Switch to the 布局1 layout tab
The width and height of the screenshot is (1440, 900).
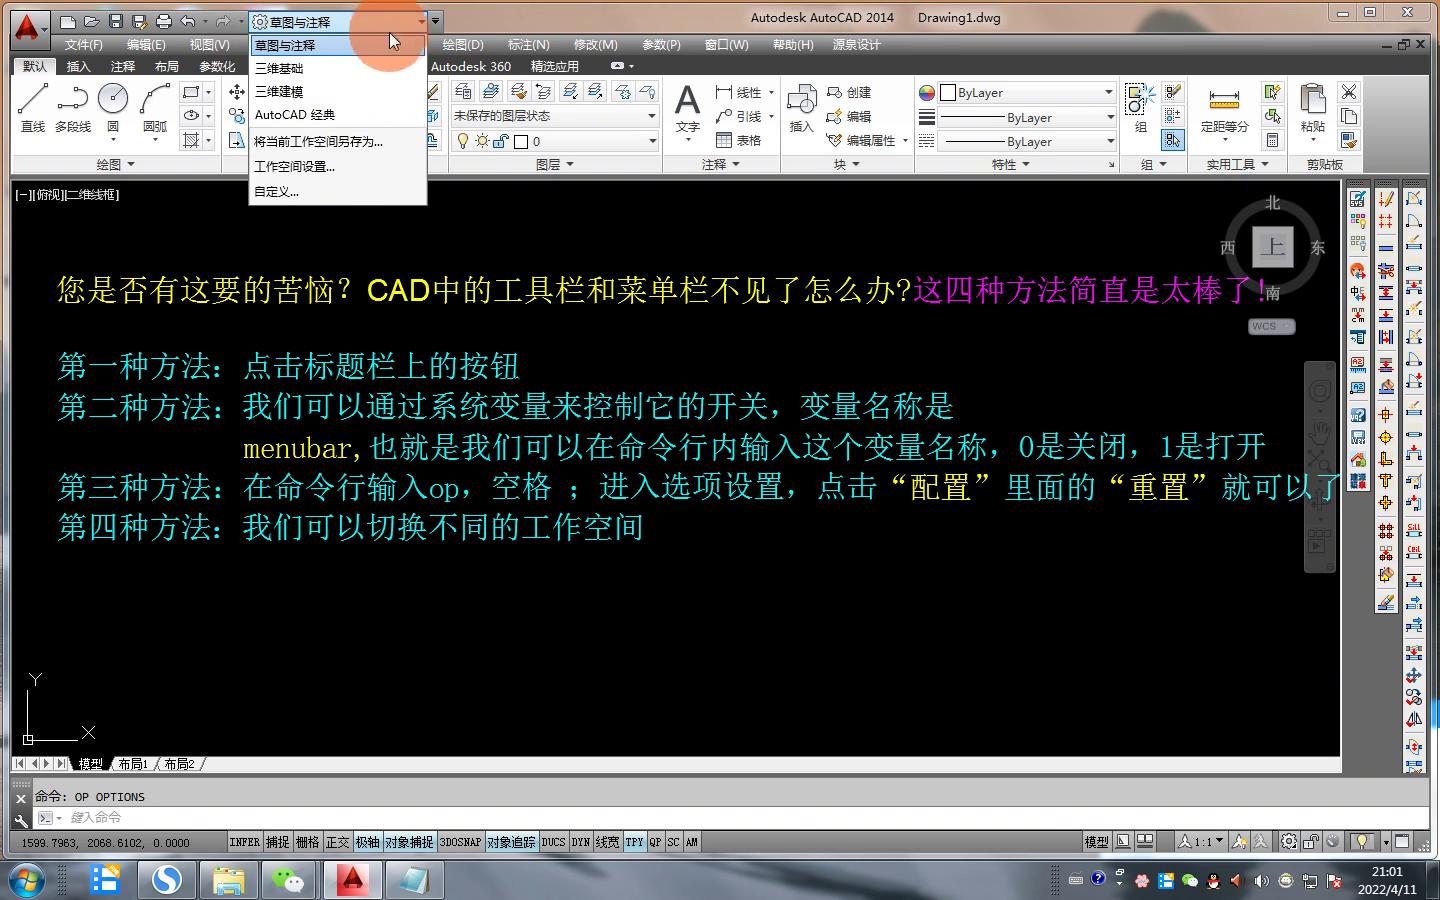133,763
